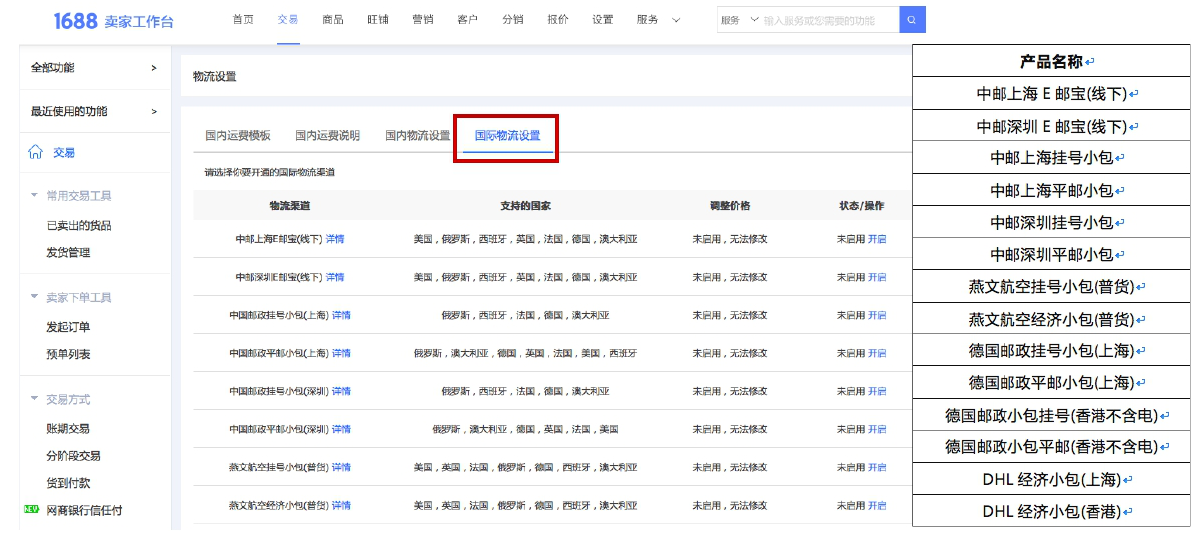The image size is (1196, 534).
Task: Click the blue search magnifier button
Action: point(912,20)
